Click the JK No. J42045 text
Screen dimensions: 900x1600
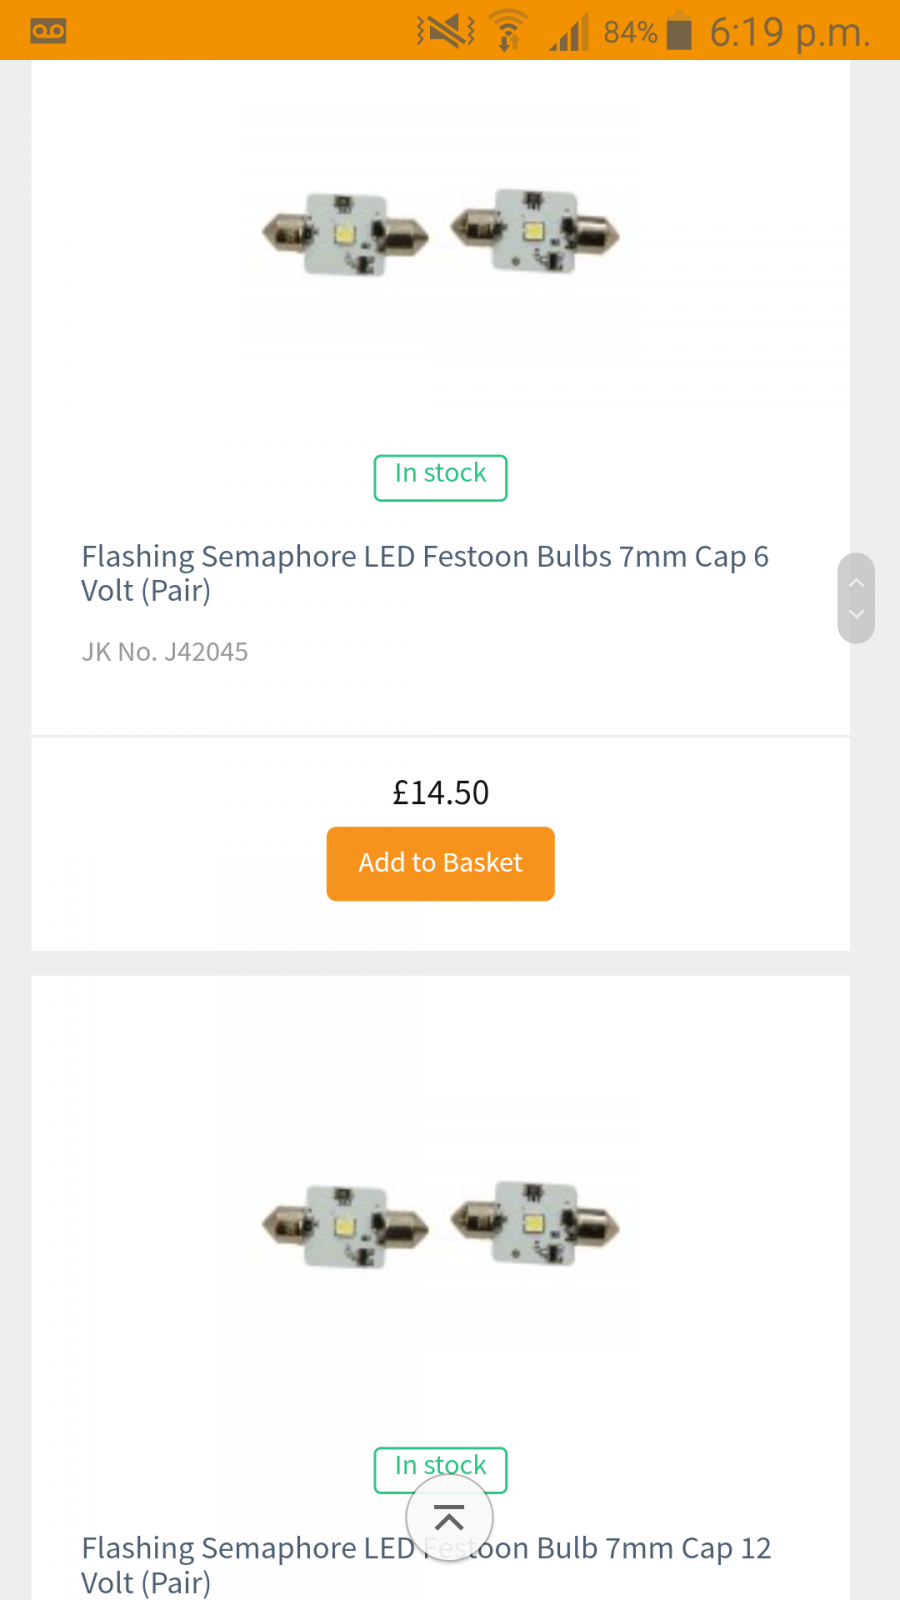pos(165,652)
